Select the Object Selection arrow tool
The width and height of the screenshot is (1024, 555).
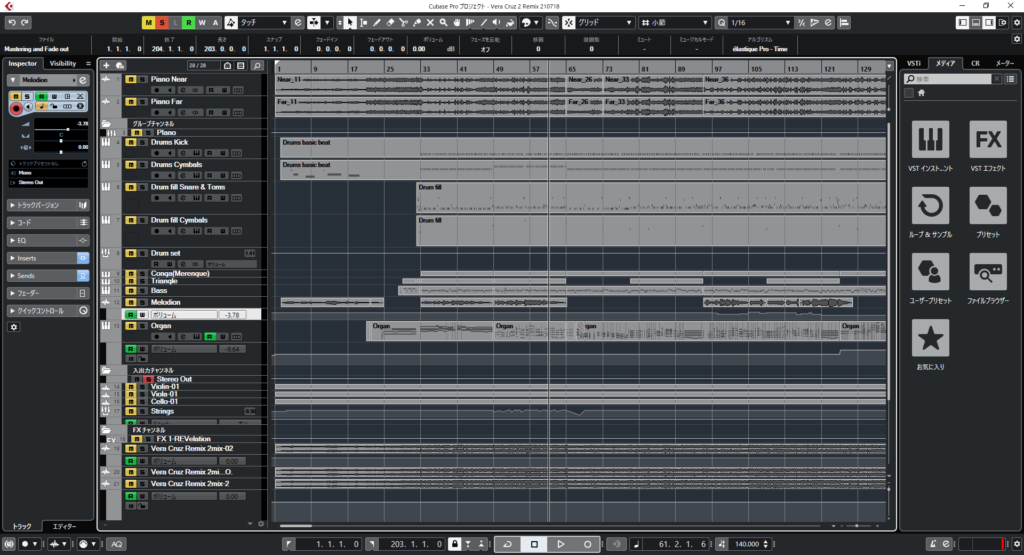click(x=350, y=22)
